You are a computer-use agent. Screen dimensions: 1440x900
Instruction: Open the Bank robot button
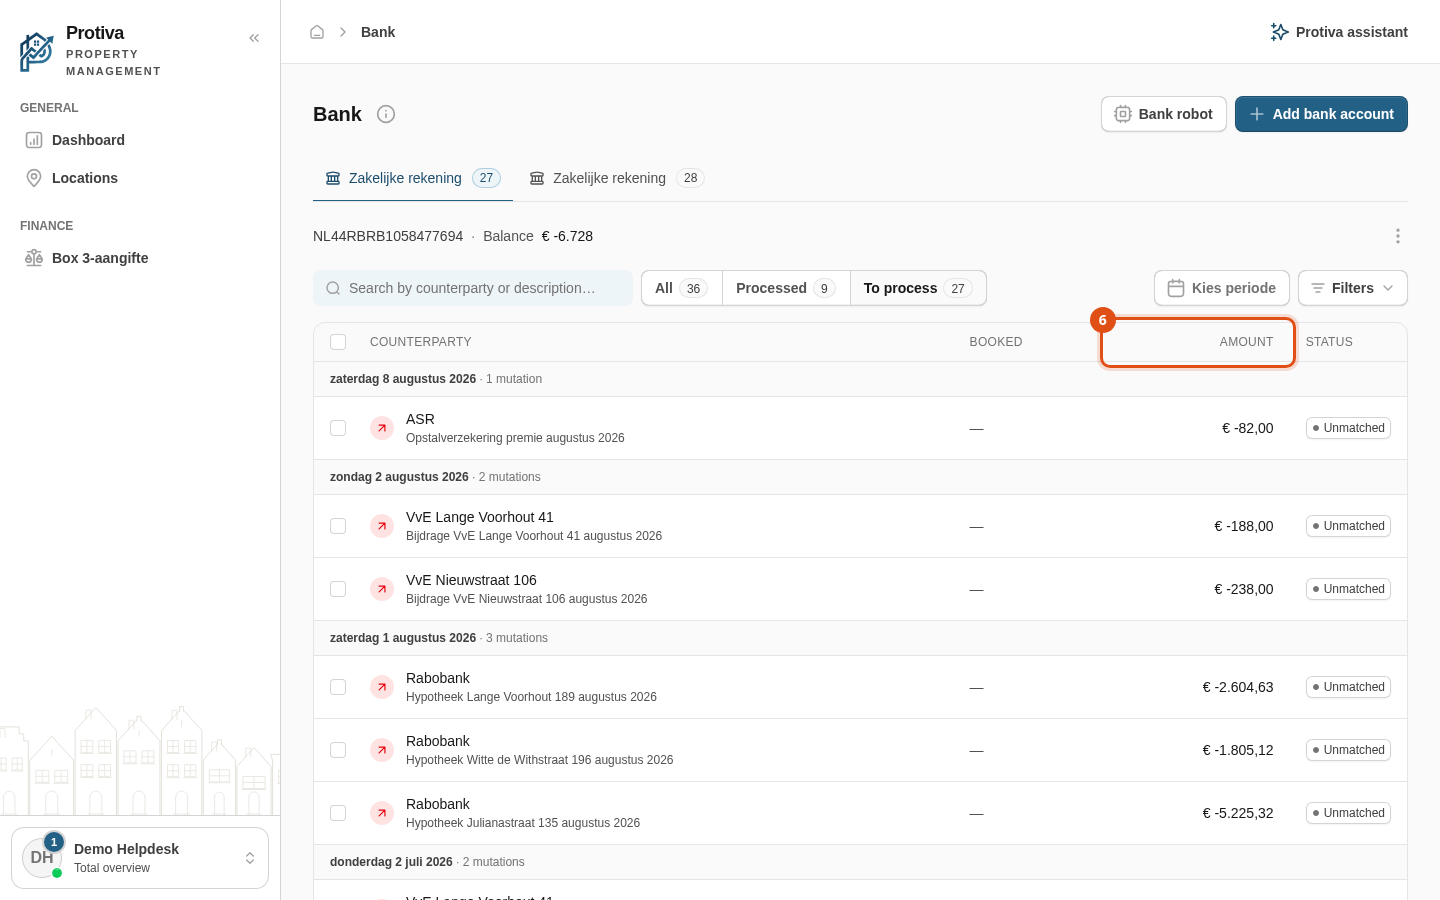[1163, 114]
